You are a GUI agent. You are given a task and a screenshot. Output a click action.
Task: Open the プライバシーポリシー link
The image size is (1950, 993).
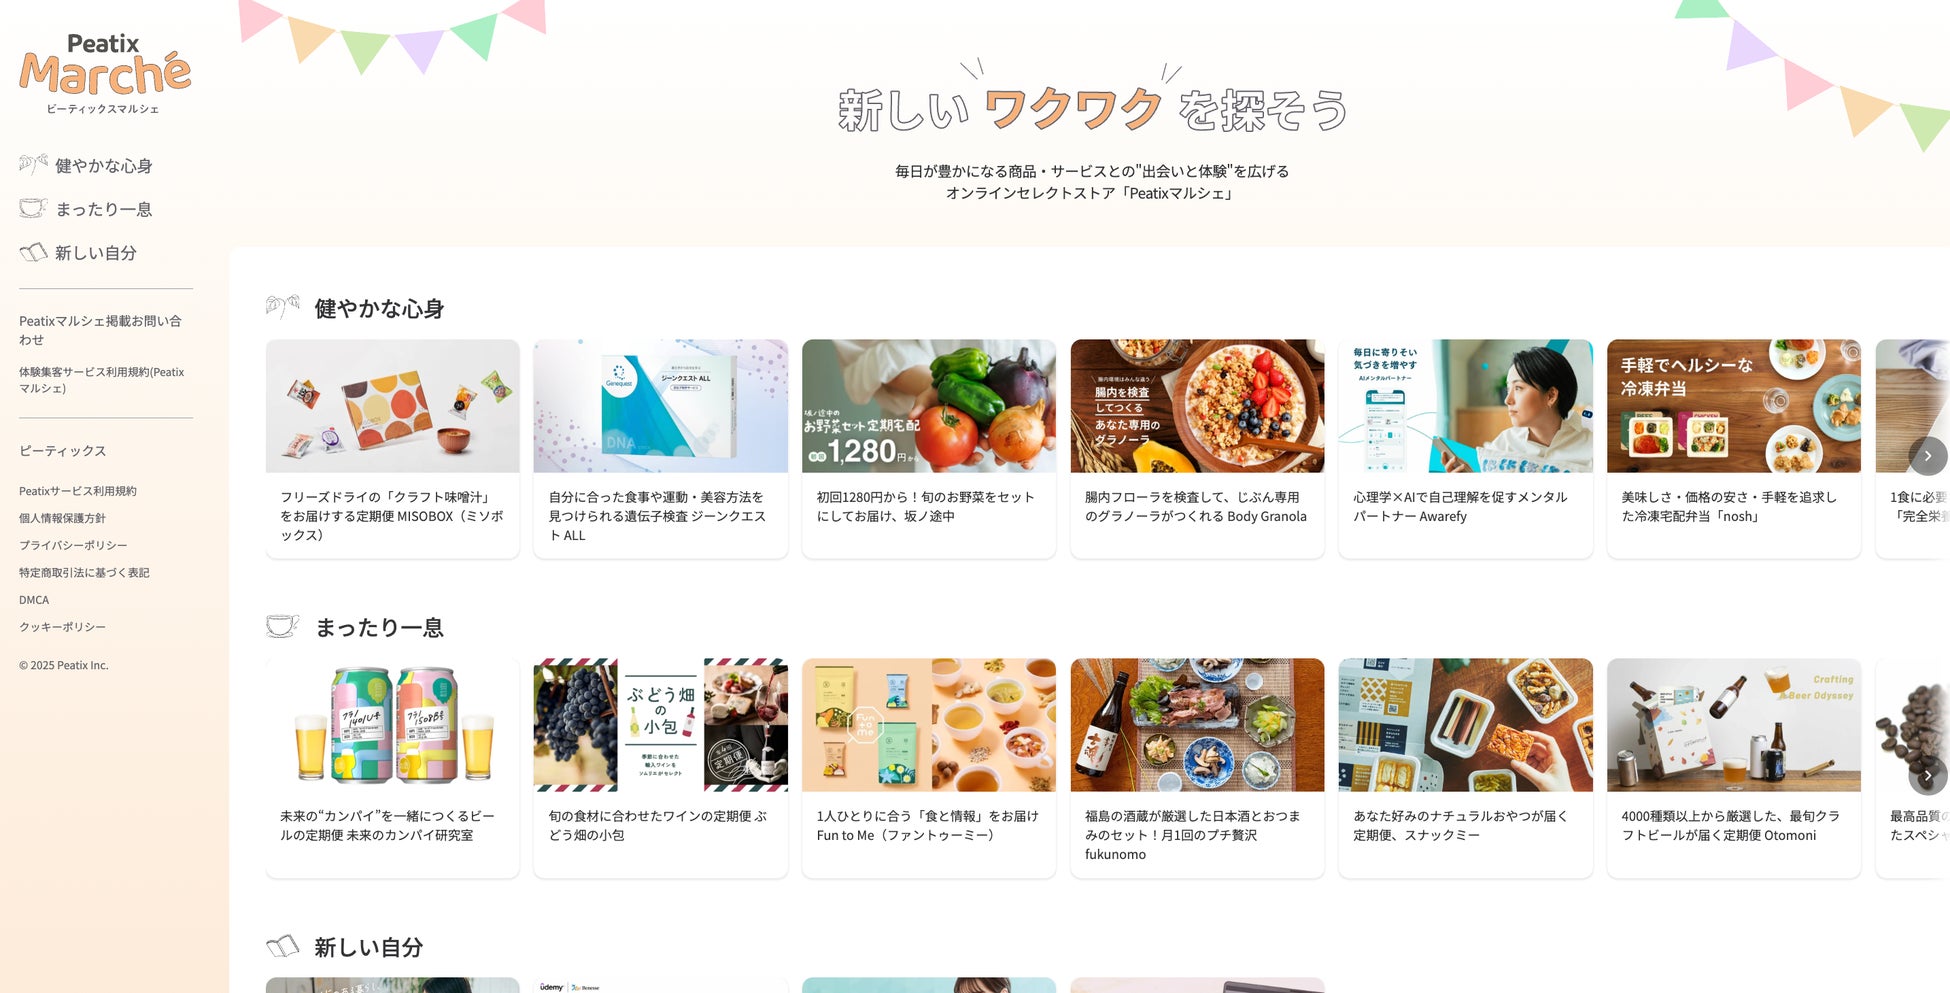[73, 545]
